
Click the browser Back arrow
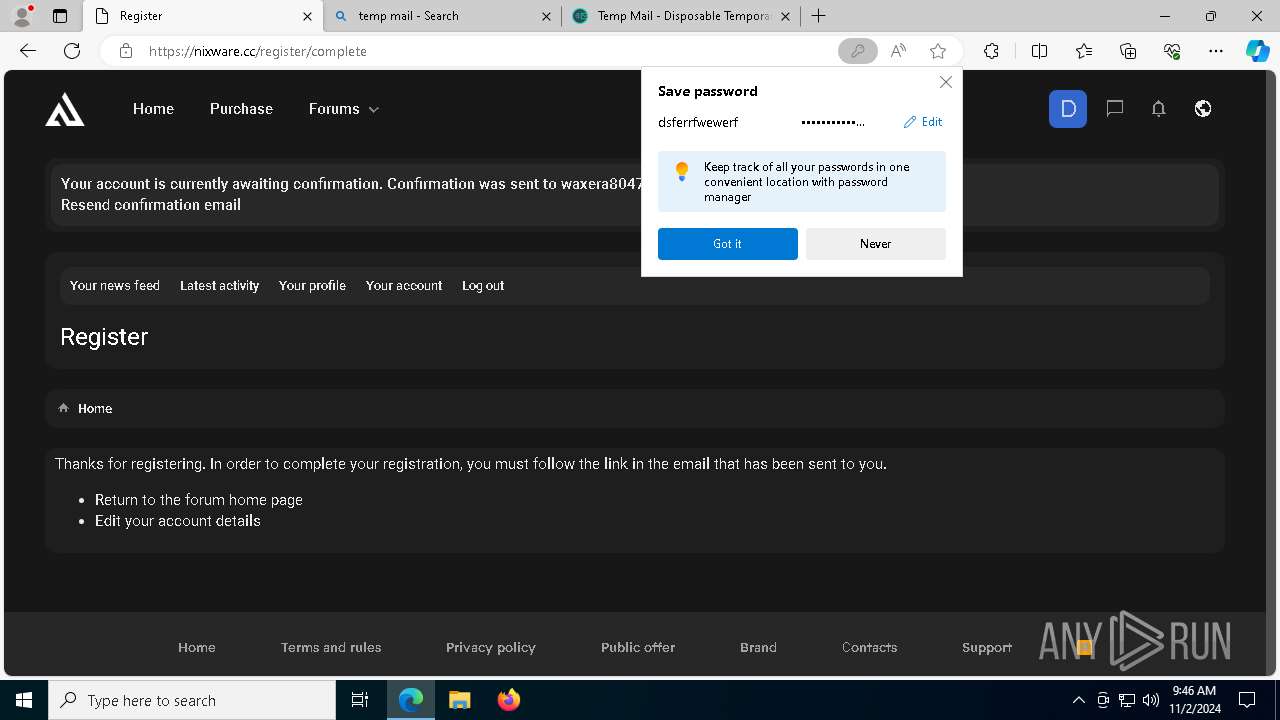click(x=28, y=51)
